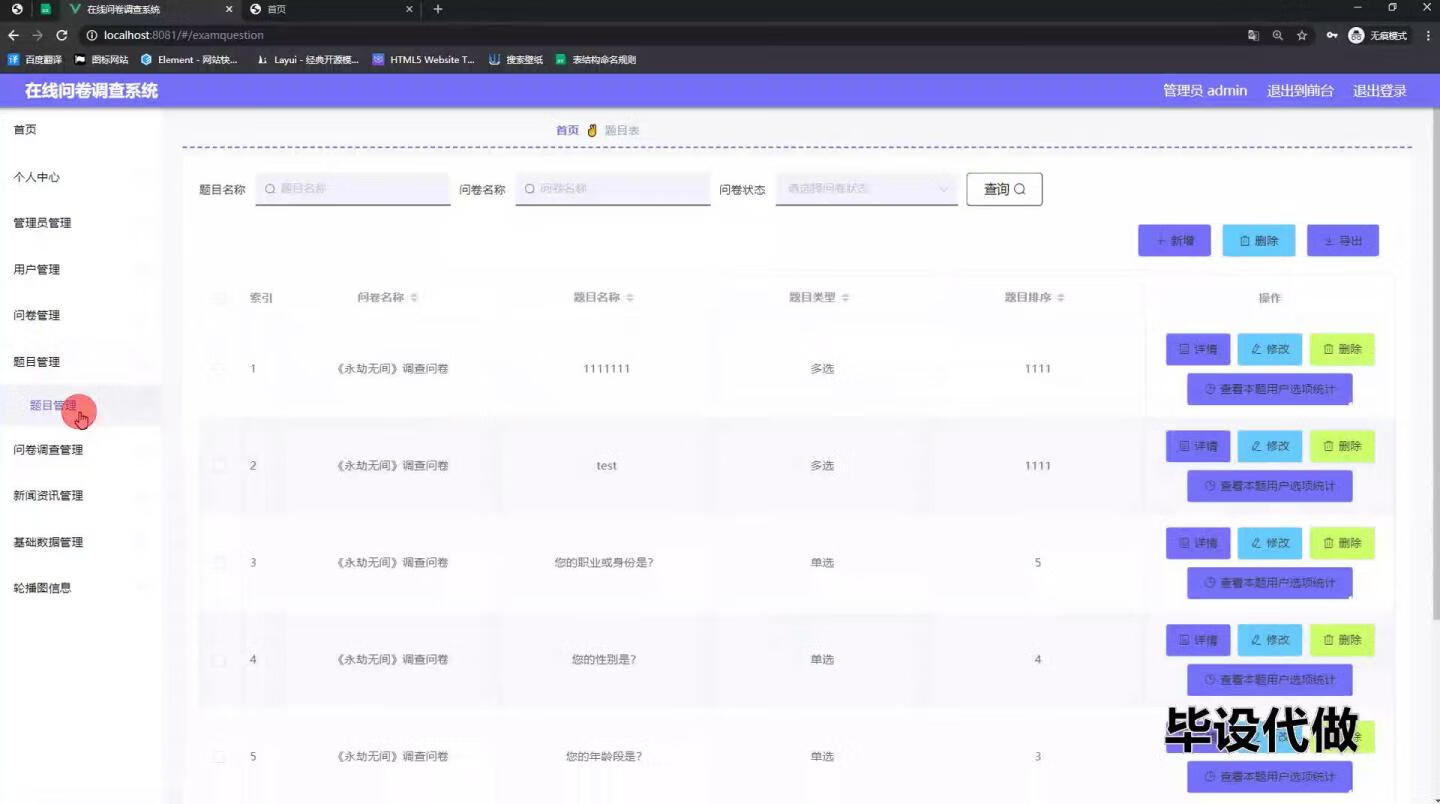The height and width of the screenshot is (804, 1440).
Task: Tick the select-all checkbox in table header
Action: click(220, 298)
